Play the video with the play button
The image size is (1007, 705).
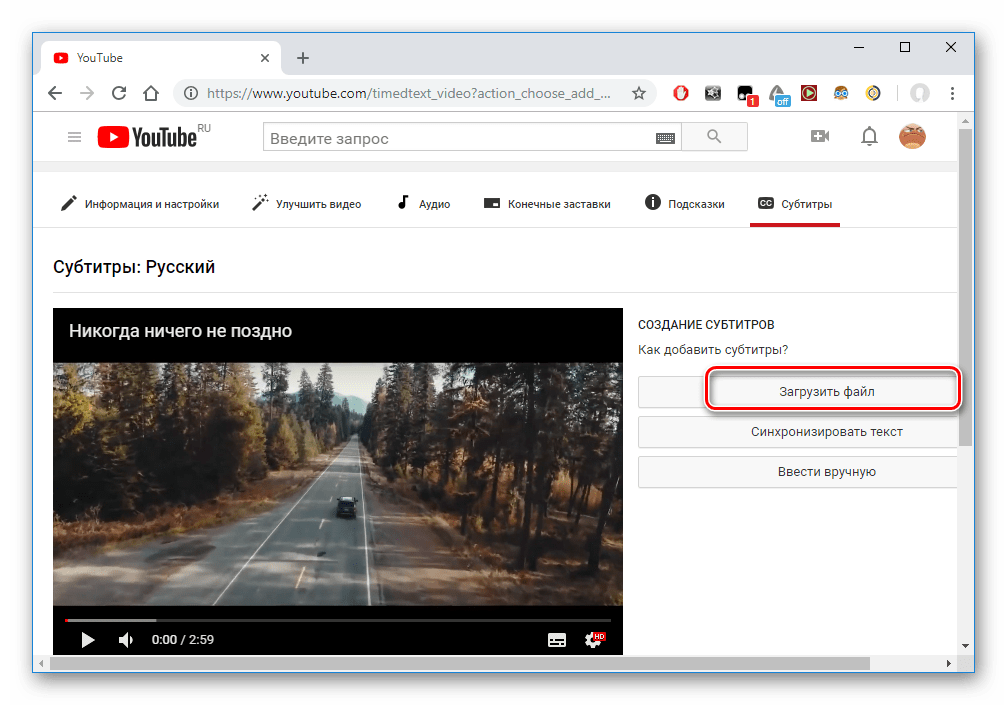click(88, 640)
